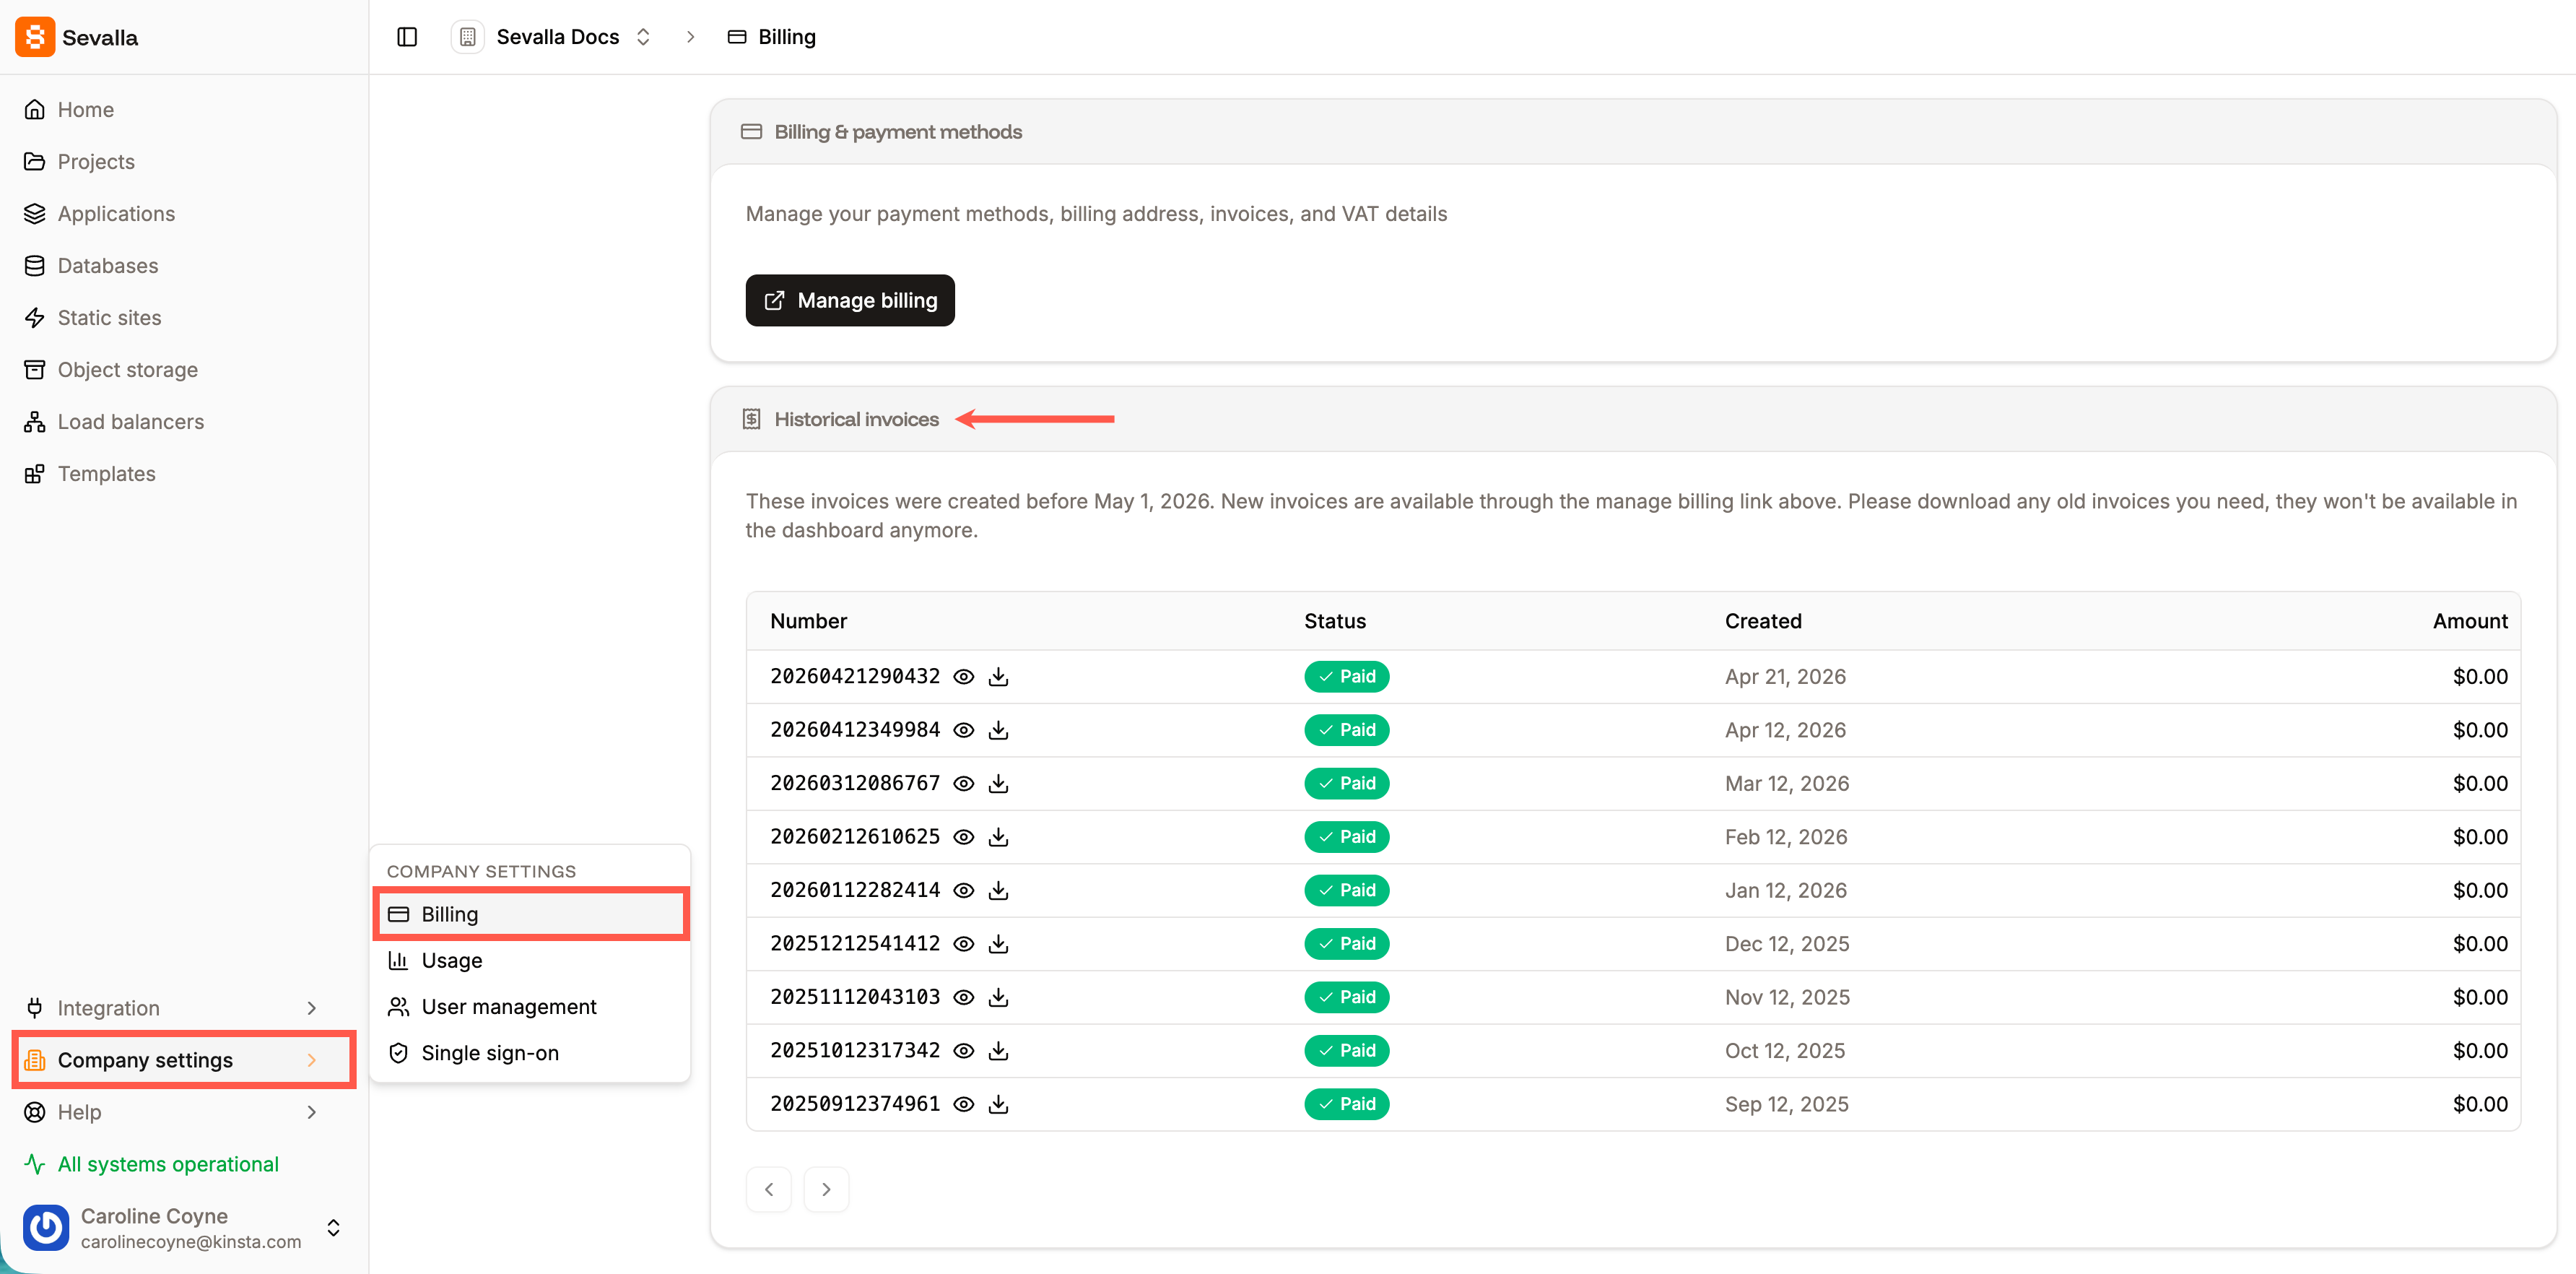Click the Created column header
2576x1274 pixels.
tap(1763, 621)
